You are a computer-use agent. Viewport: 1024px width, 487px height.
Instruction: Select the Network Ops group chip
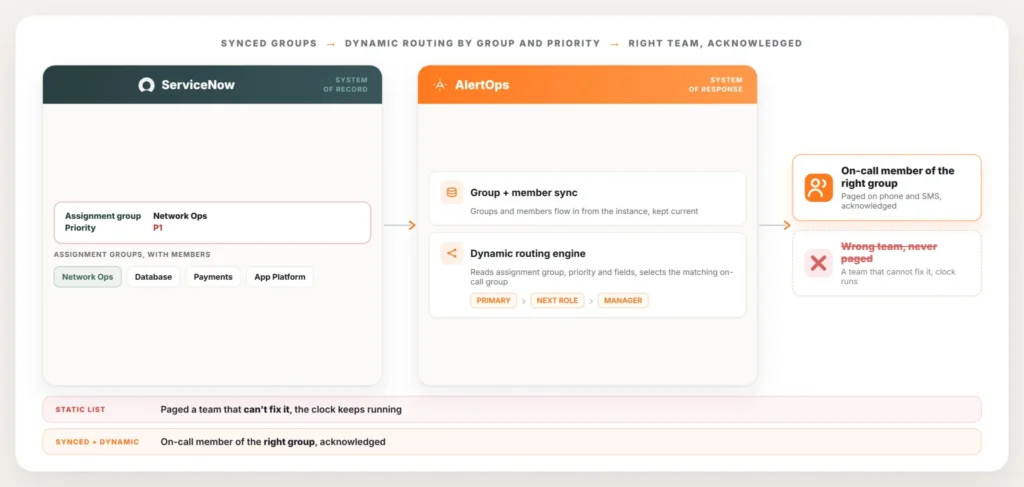point(88,277)
